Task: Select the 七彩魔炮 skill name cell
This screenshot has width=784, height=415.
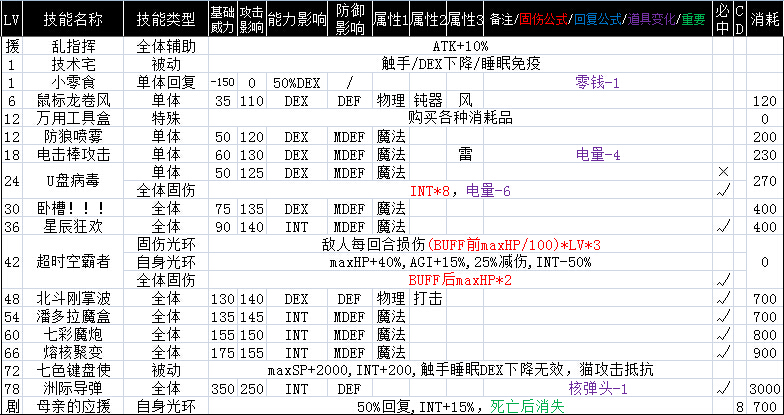Action: click(73, 335)
